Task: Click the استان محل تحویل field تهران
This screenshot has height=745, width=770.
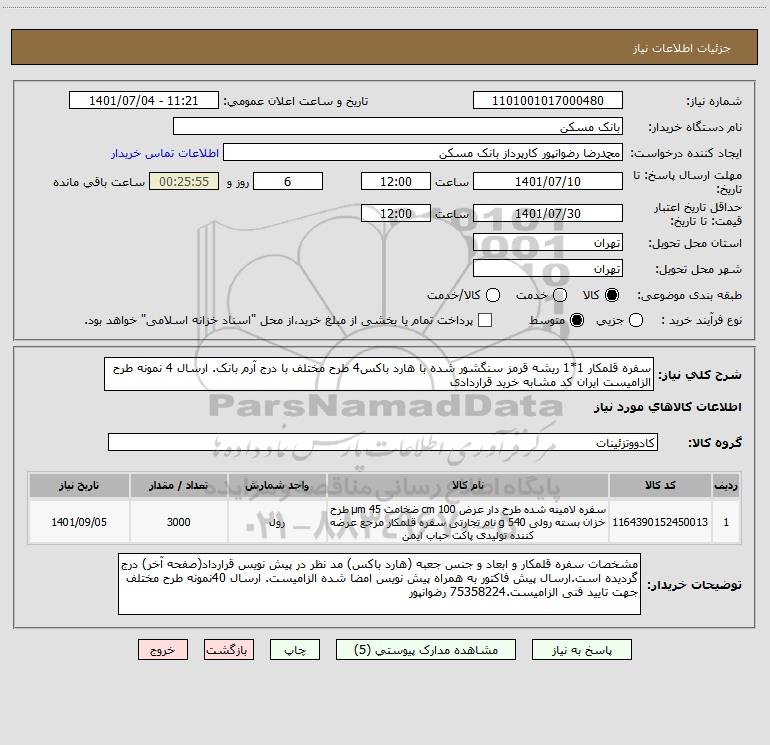Action: click(x=548, y=243)
